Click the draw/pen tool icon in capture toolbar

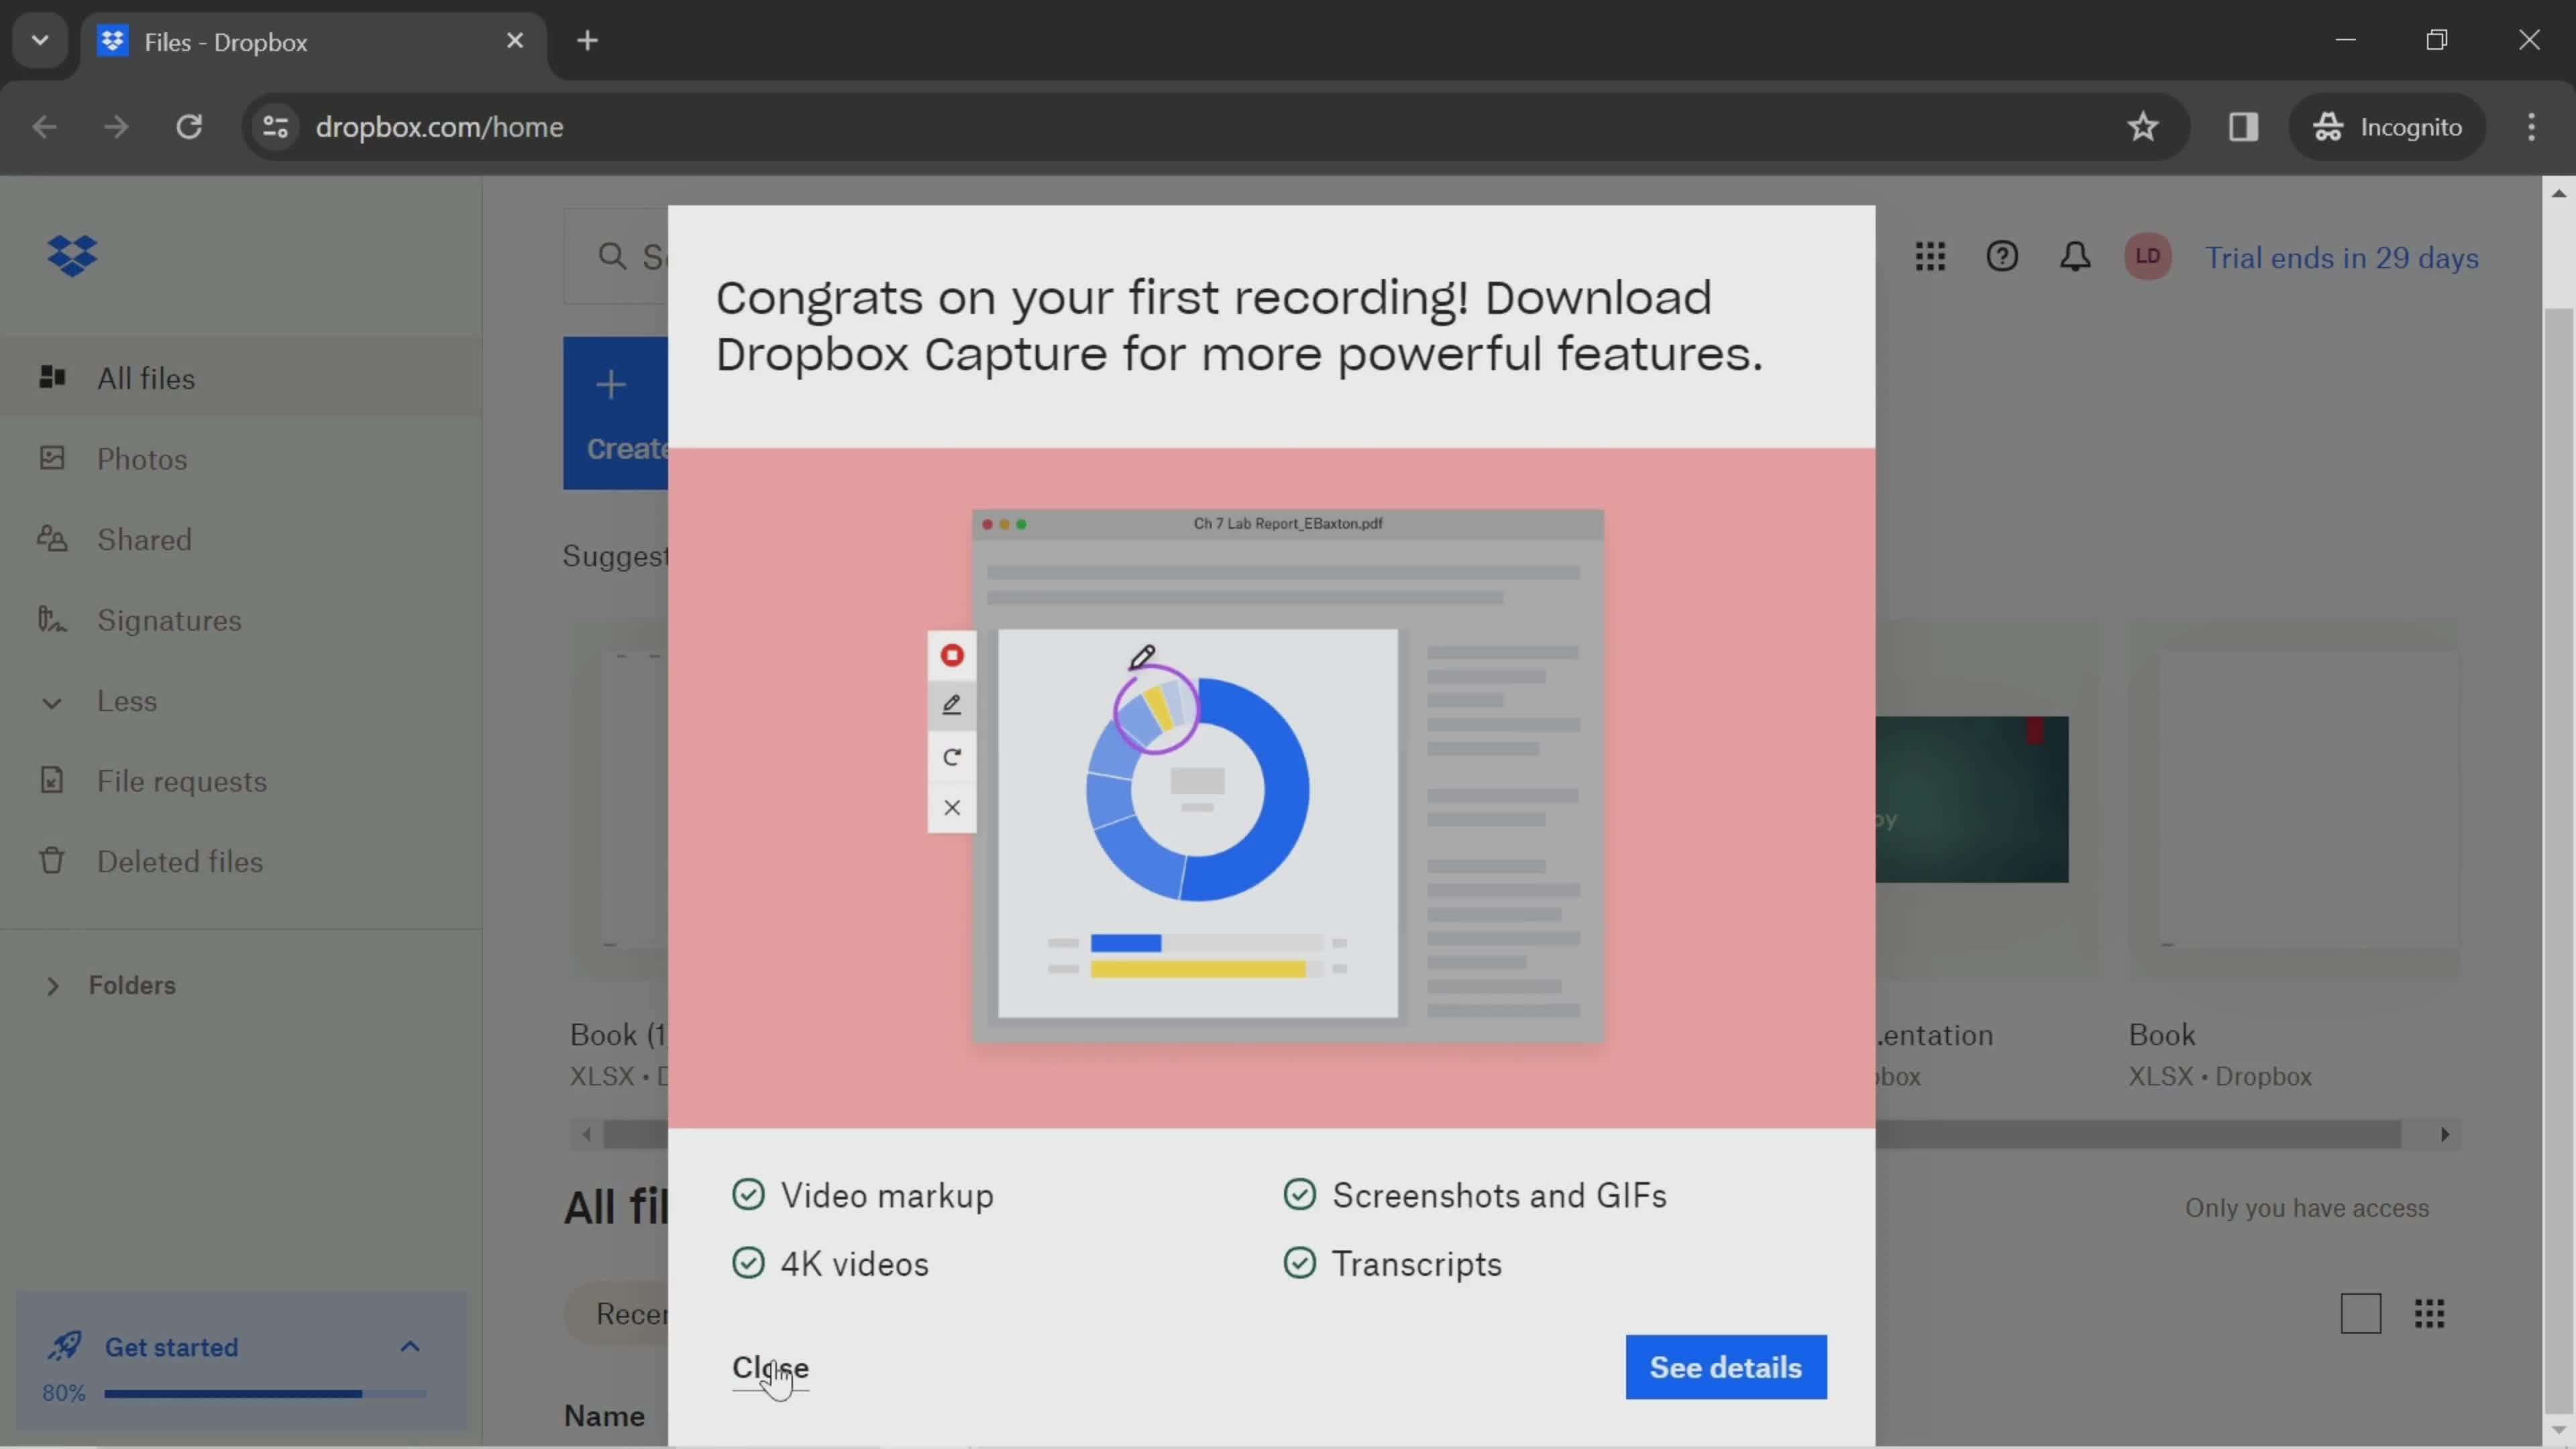(x=952, y=704)
